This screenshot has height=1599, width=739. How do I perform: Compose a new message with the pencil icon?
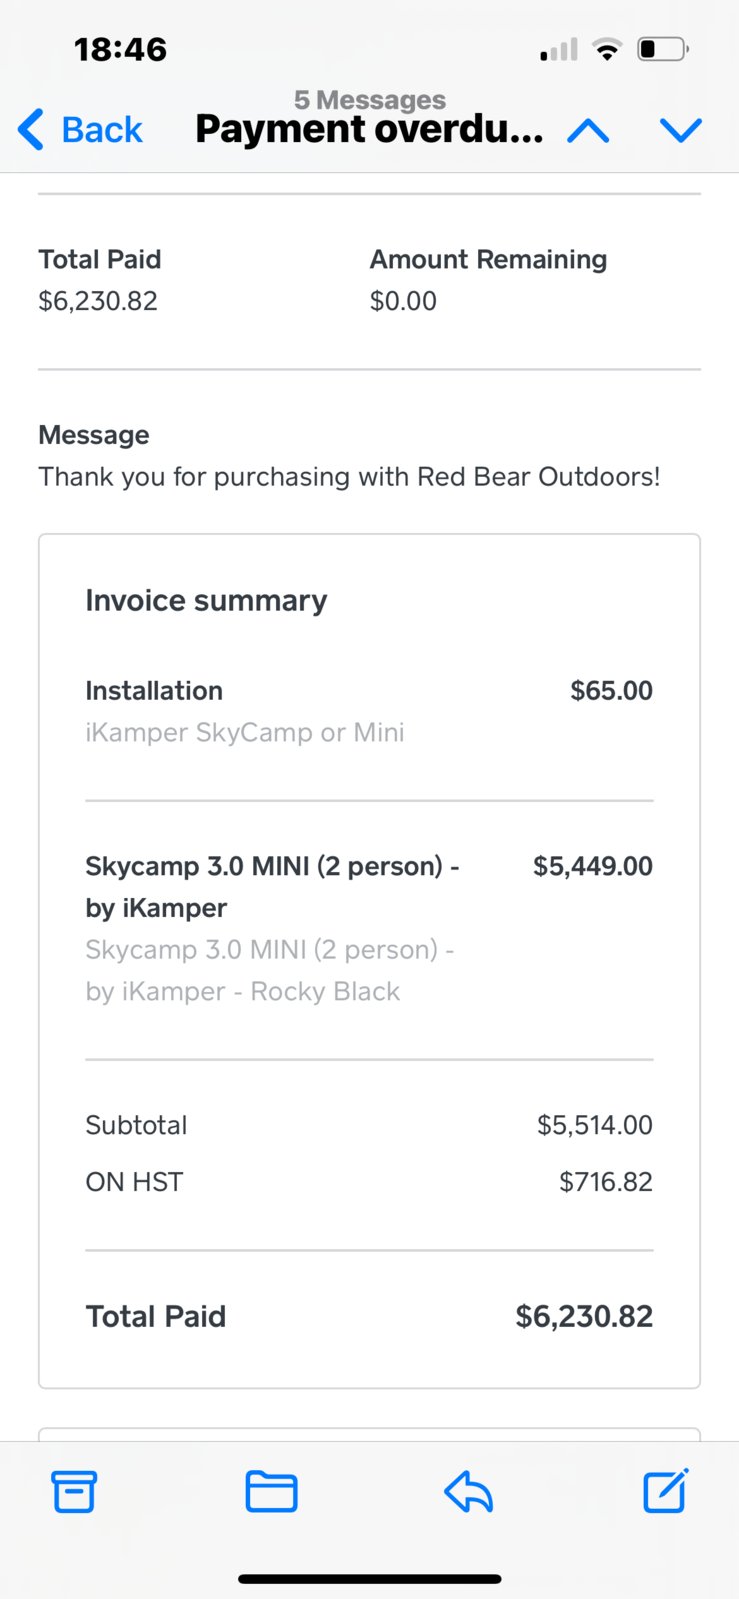coord(666,1491)
